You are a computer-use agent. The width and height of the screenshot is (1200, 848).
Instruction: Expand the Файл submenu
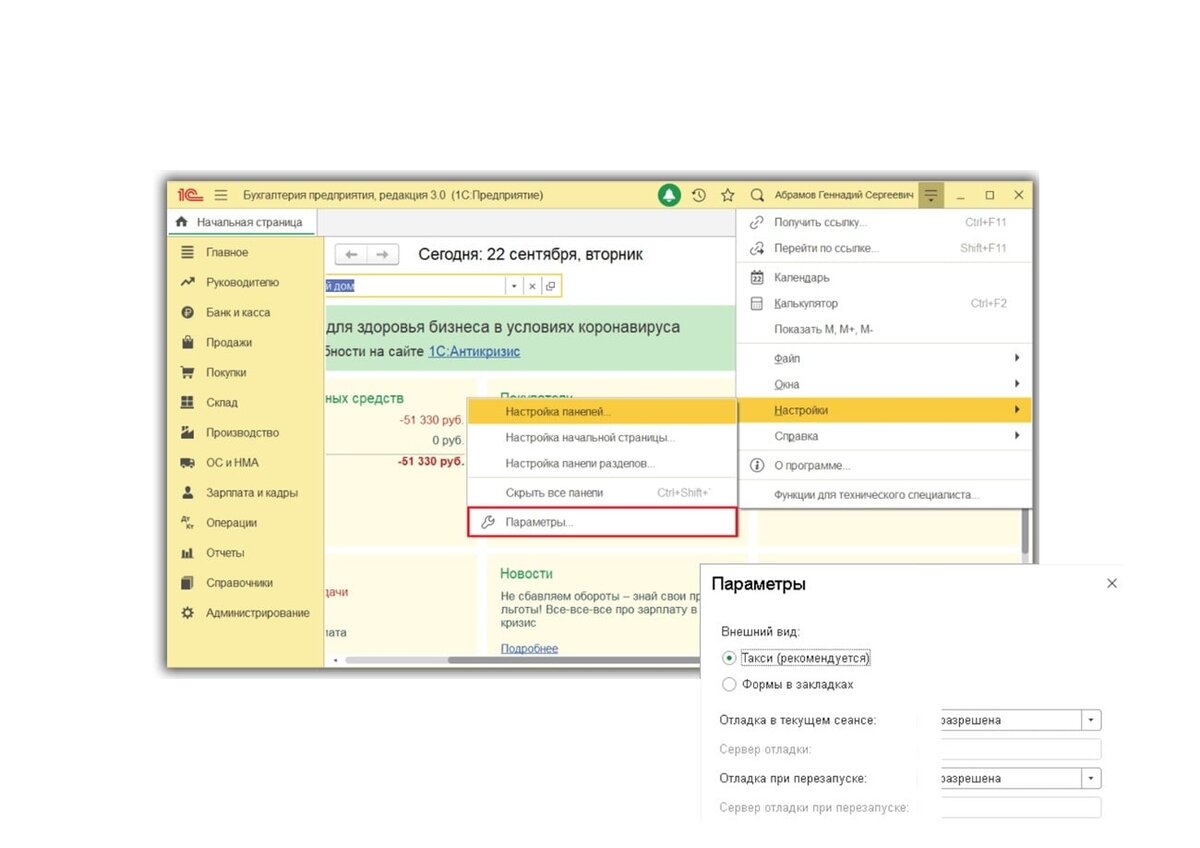[x=884, y=358]
